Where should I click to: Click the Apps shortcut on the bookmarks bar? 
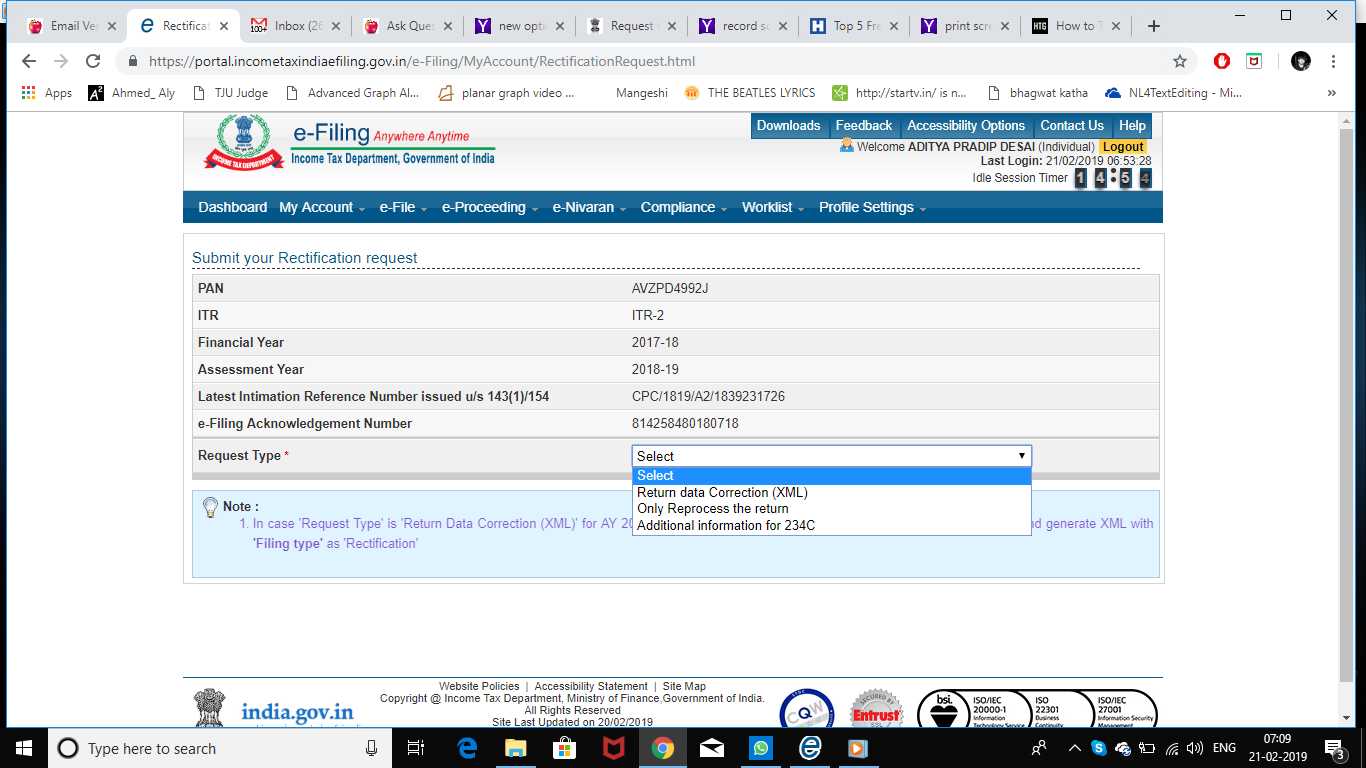tap(48, 92)
